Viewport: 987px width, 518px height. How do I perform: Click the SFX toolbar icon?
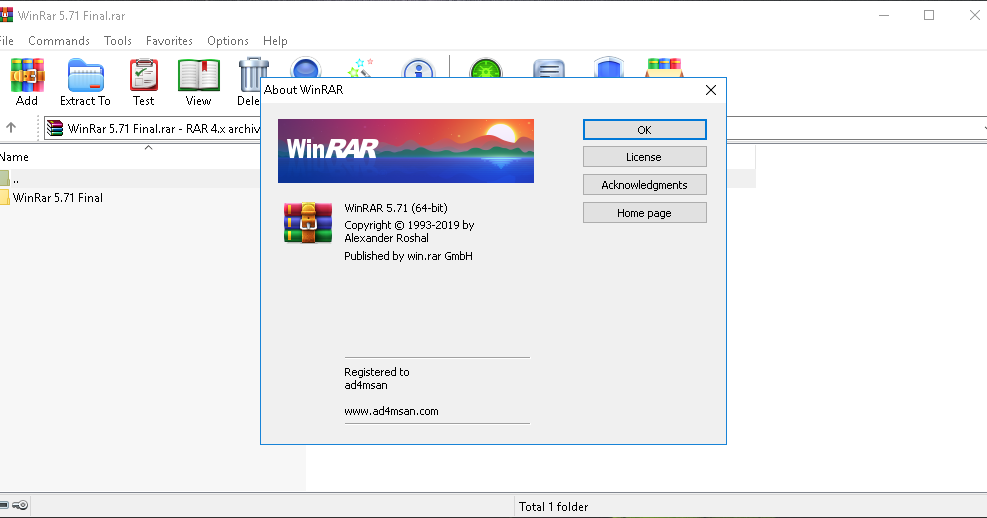pos(664,67)
